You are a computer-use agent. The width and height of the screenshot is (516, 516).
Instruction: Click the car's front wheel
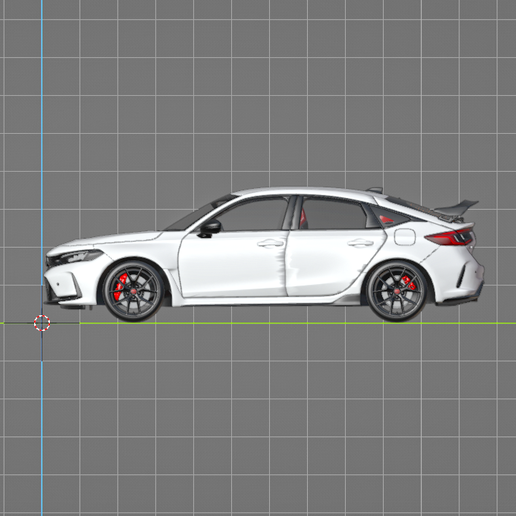click(x=134, y=291)
